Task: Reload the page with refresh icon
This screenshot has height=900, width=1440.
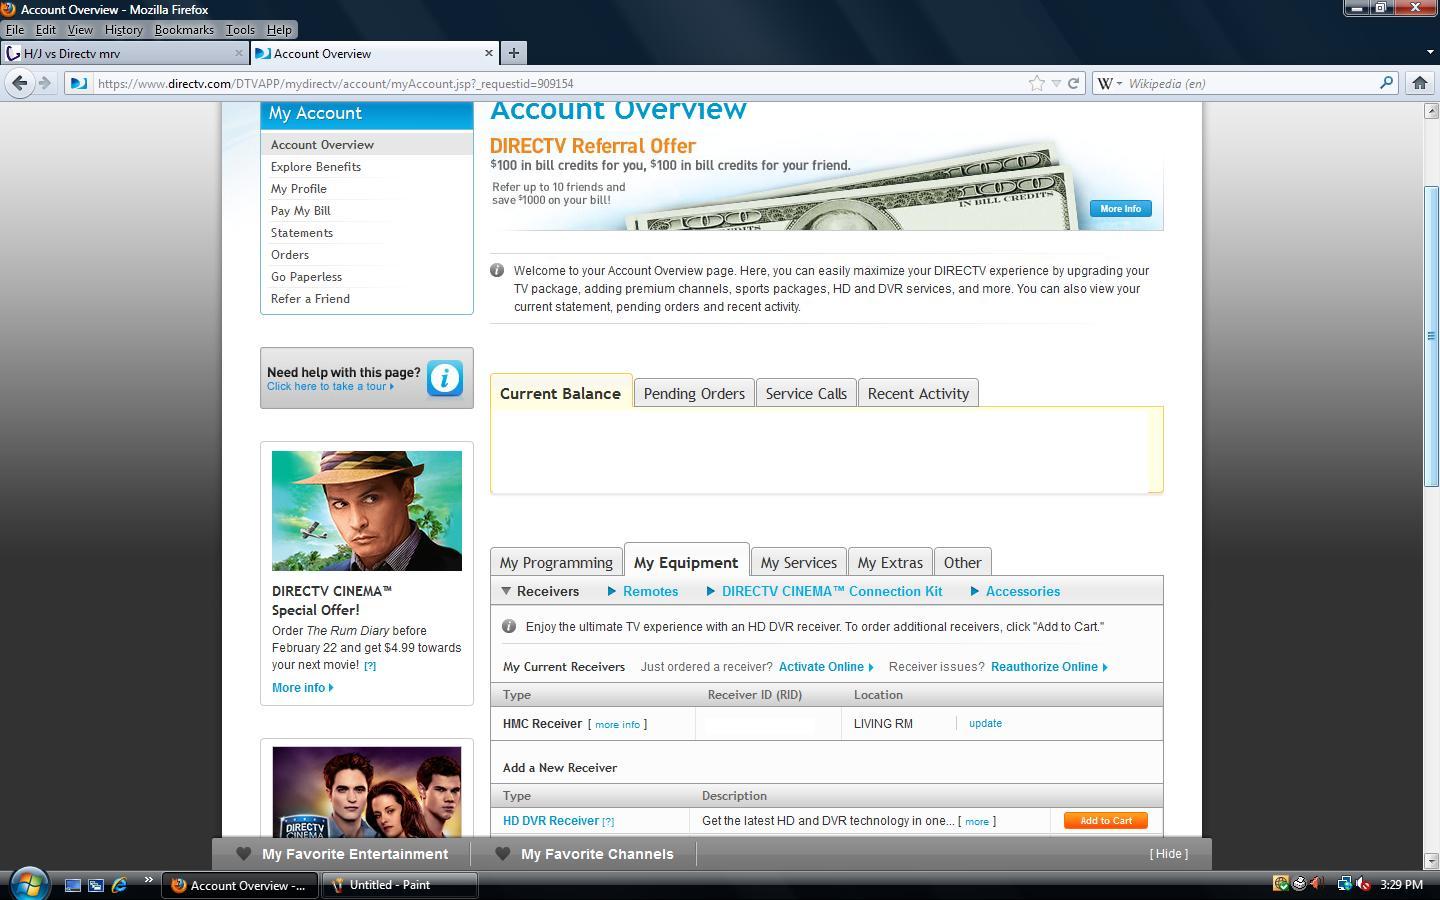Action: click(1073, 83)
